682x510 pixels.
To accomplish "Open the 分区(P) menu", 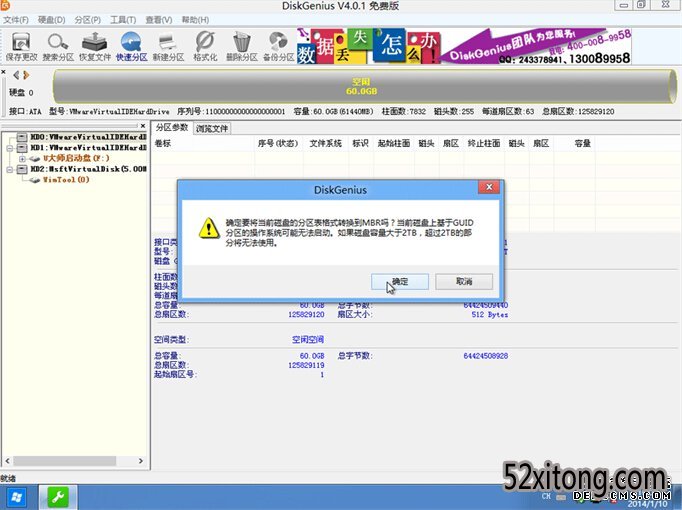I will 87,20.
